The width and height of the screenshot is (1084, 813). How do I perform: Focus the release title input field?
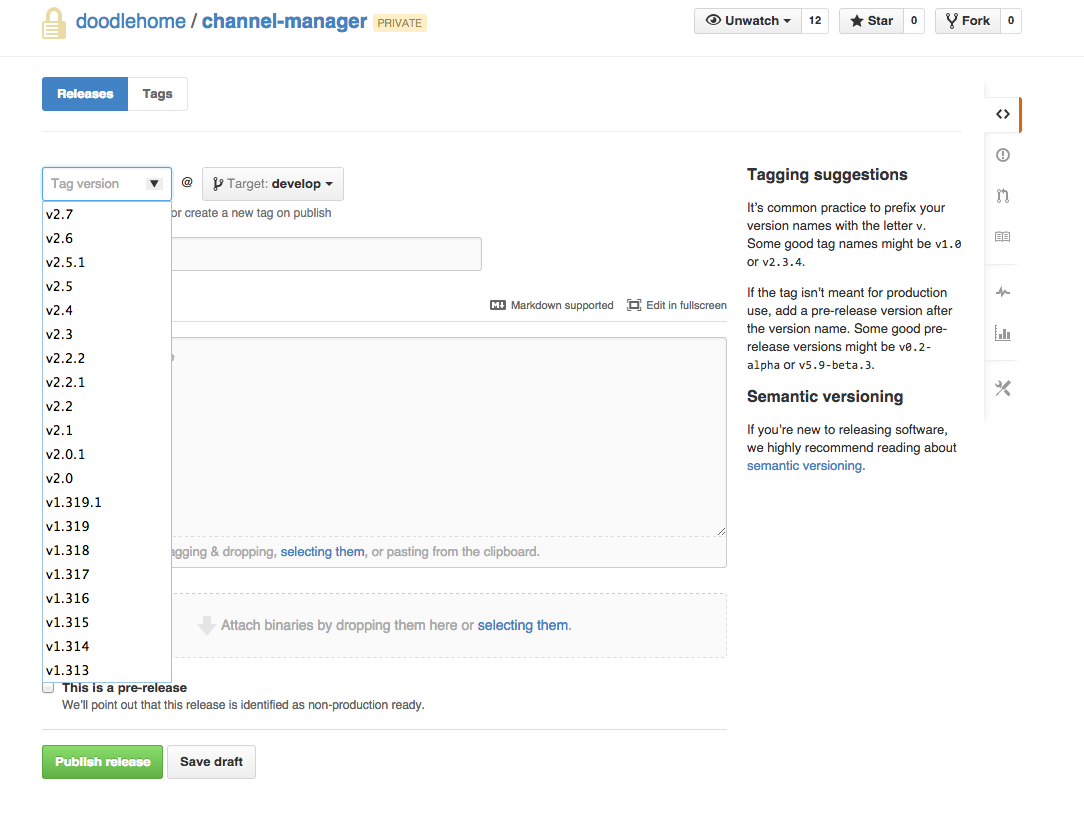coord(326,254)
